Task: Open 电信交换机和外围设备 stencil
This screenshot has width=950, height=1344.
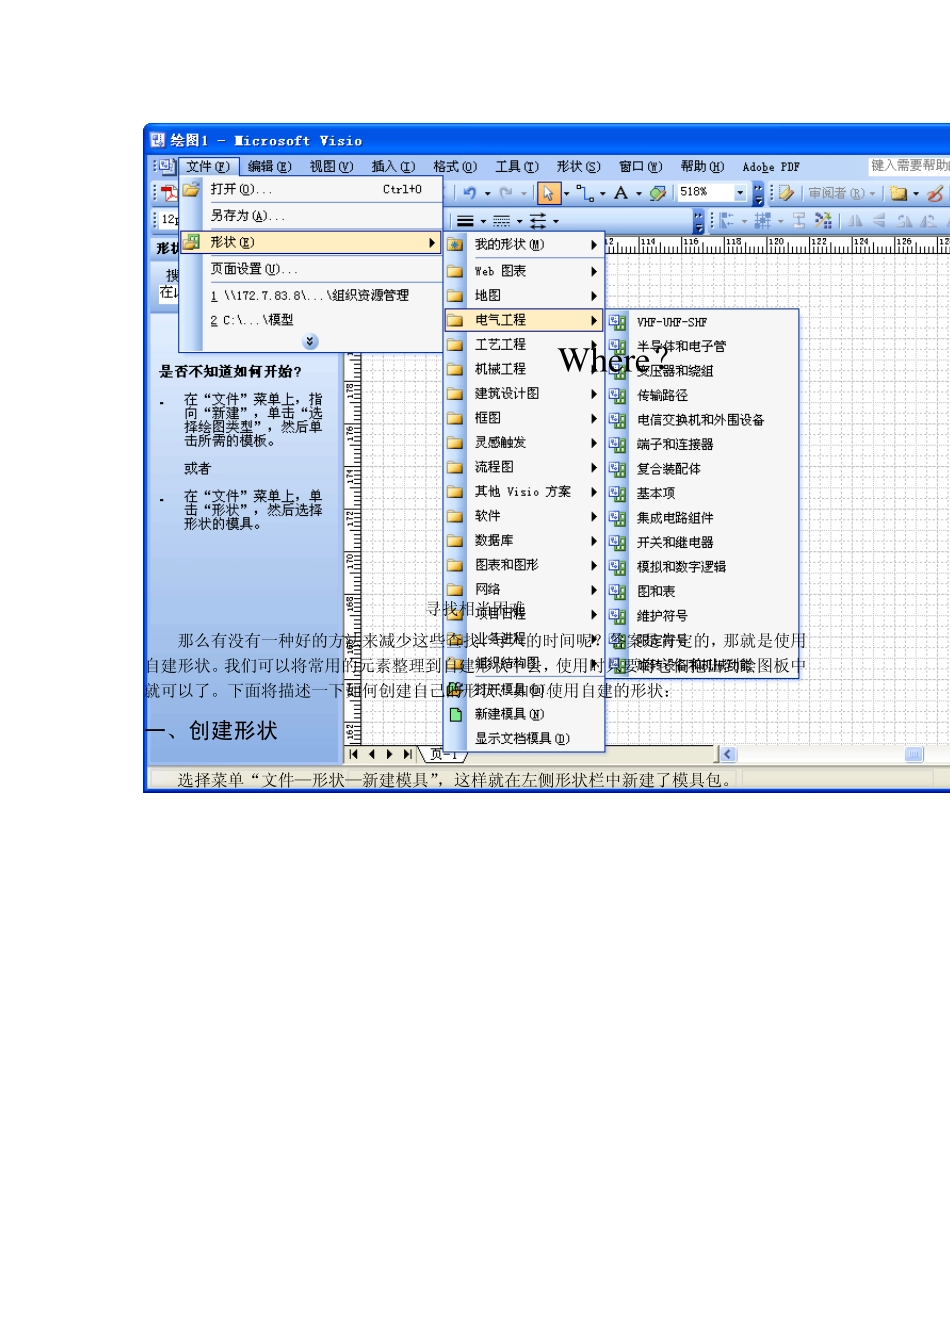Action: (x=703, y=420)
